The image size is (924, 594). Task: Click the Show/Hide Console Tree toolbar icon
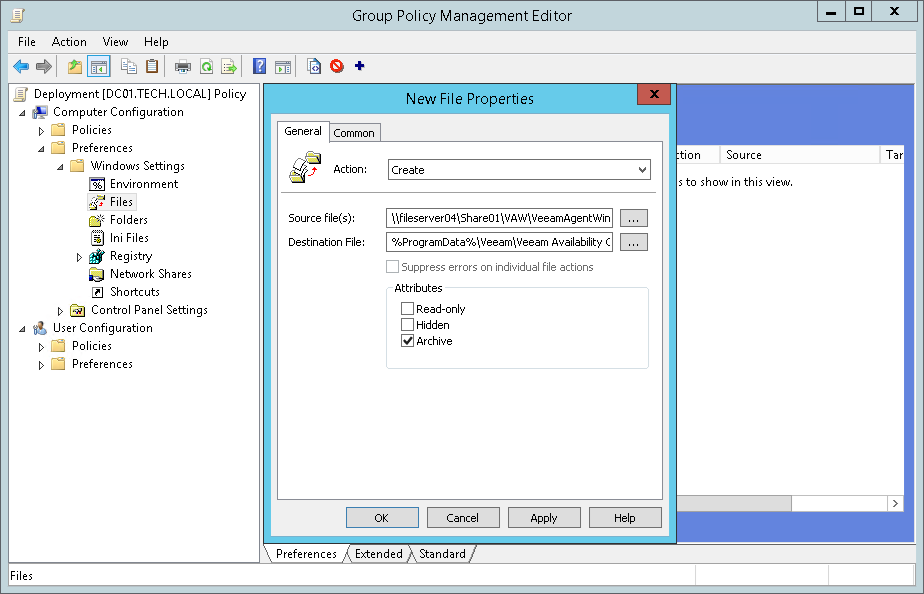pos(96,66)
